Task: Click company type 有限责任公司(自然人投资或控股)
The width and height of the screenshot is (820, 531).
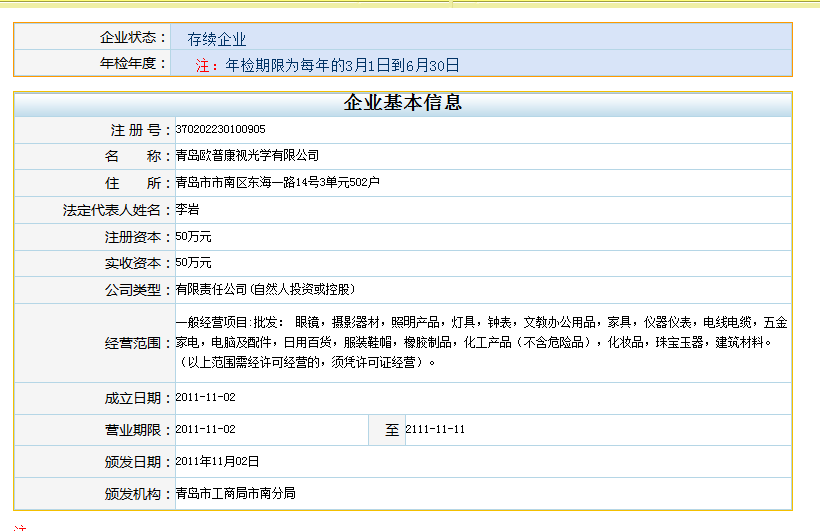Action: pos(266,289)
